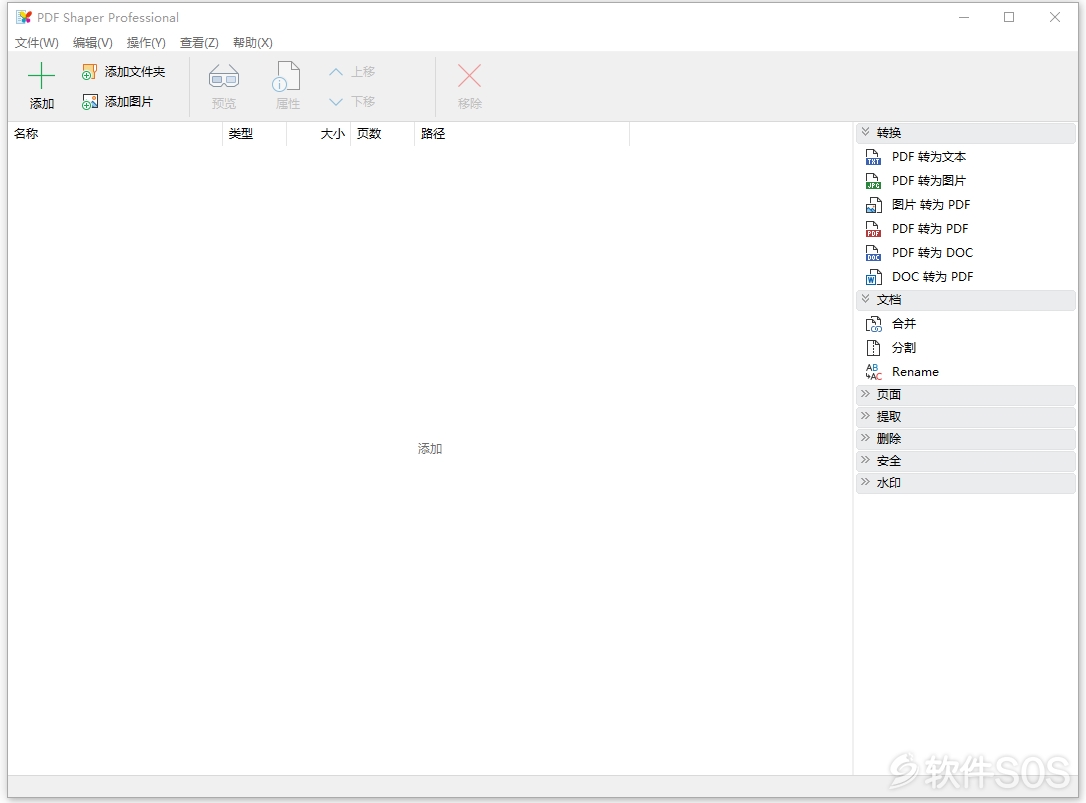Click the 添加图片 label
The width and height of the screenshot is (1086, 803).
[129, 102]
